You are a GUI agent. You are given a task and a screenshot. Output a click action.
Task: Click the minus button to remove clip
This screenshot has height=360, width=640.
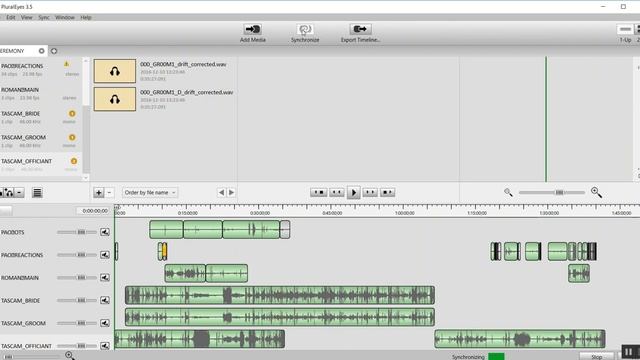click(109, 193)
